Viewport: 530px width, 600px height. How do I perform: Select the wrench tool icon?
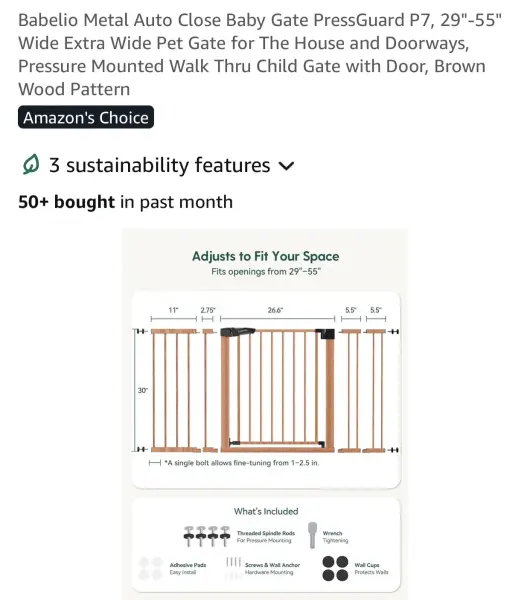click(x=312, y=535)
